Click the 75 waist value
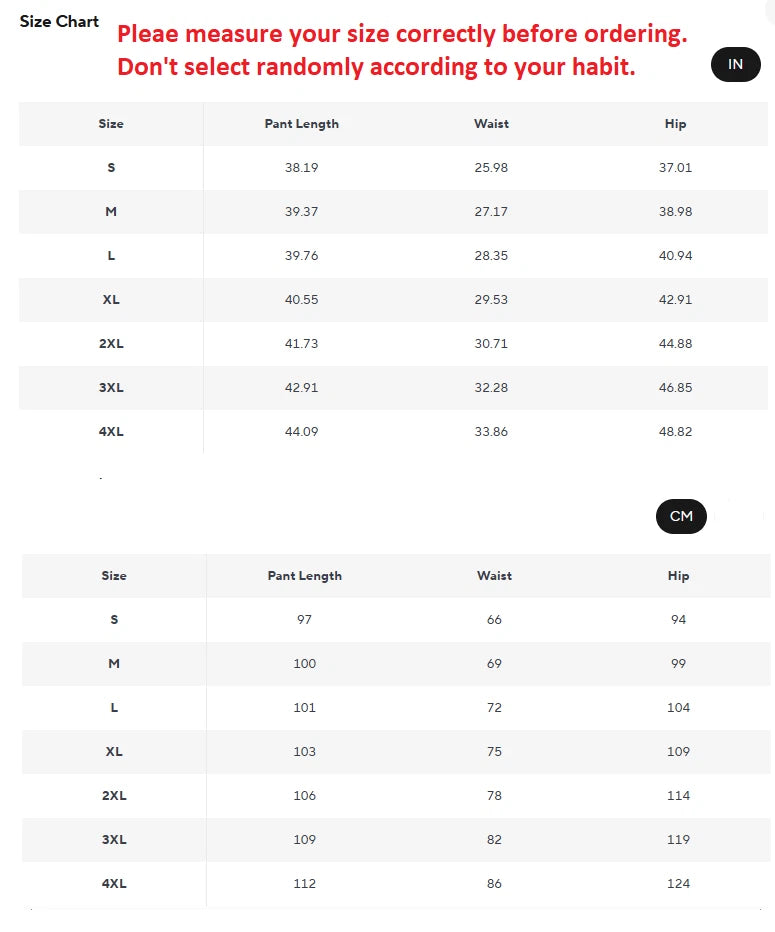This screenshot has height=932, width=775. click(x=494, y=752)
